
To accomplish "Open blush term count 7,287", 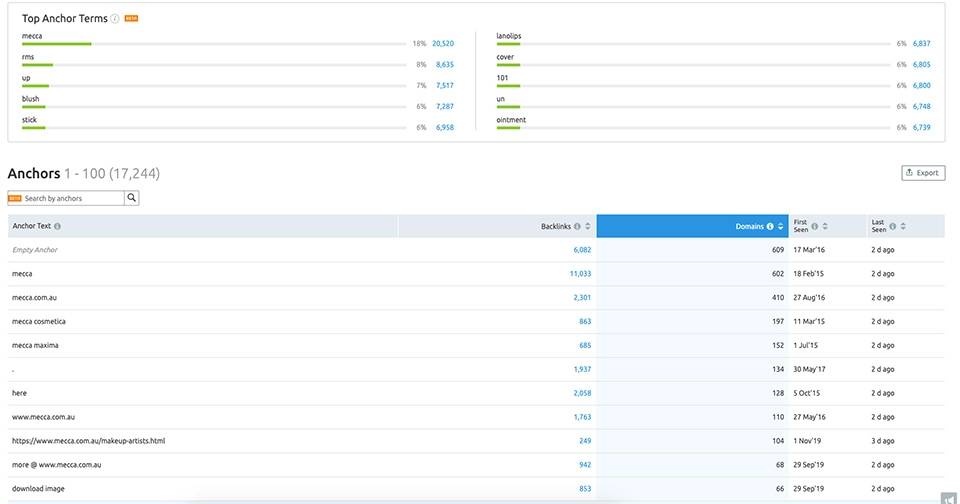I will coord(445,106).
